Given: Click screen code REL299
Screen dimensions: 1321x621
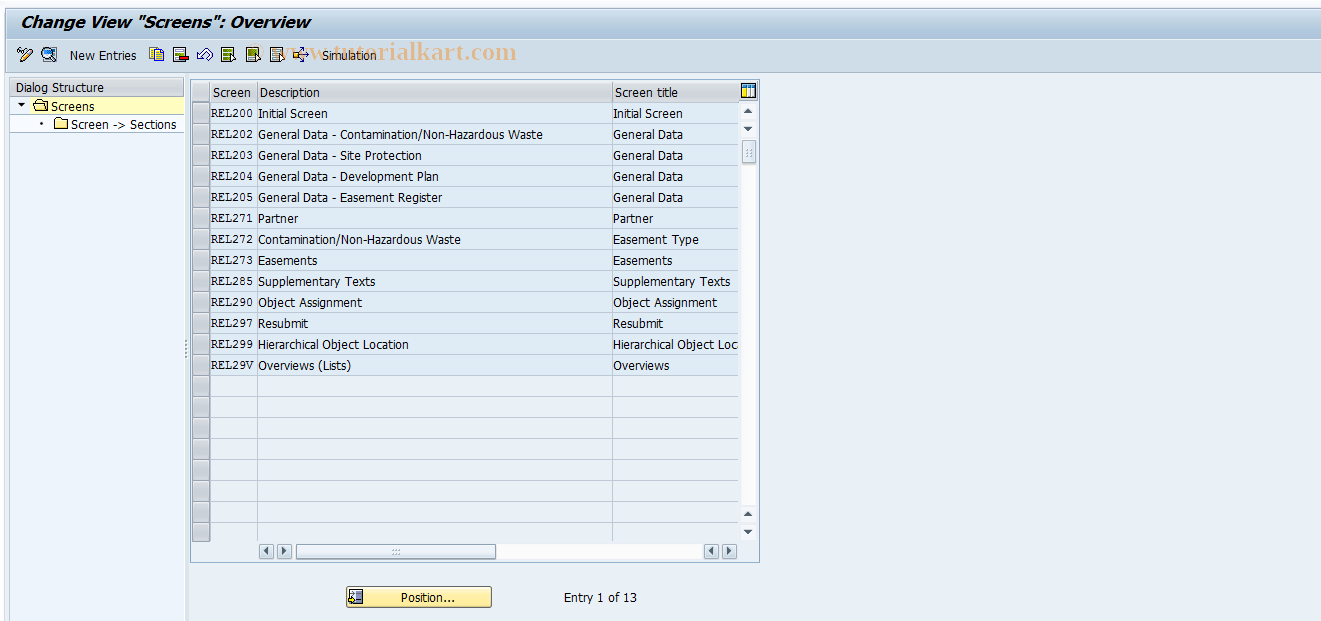Looking at the screenshot, I should pos(232,344).
